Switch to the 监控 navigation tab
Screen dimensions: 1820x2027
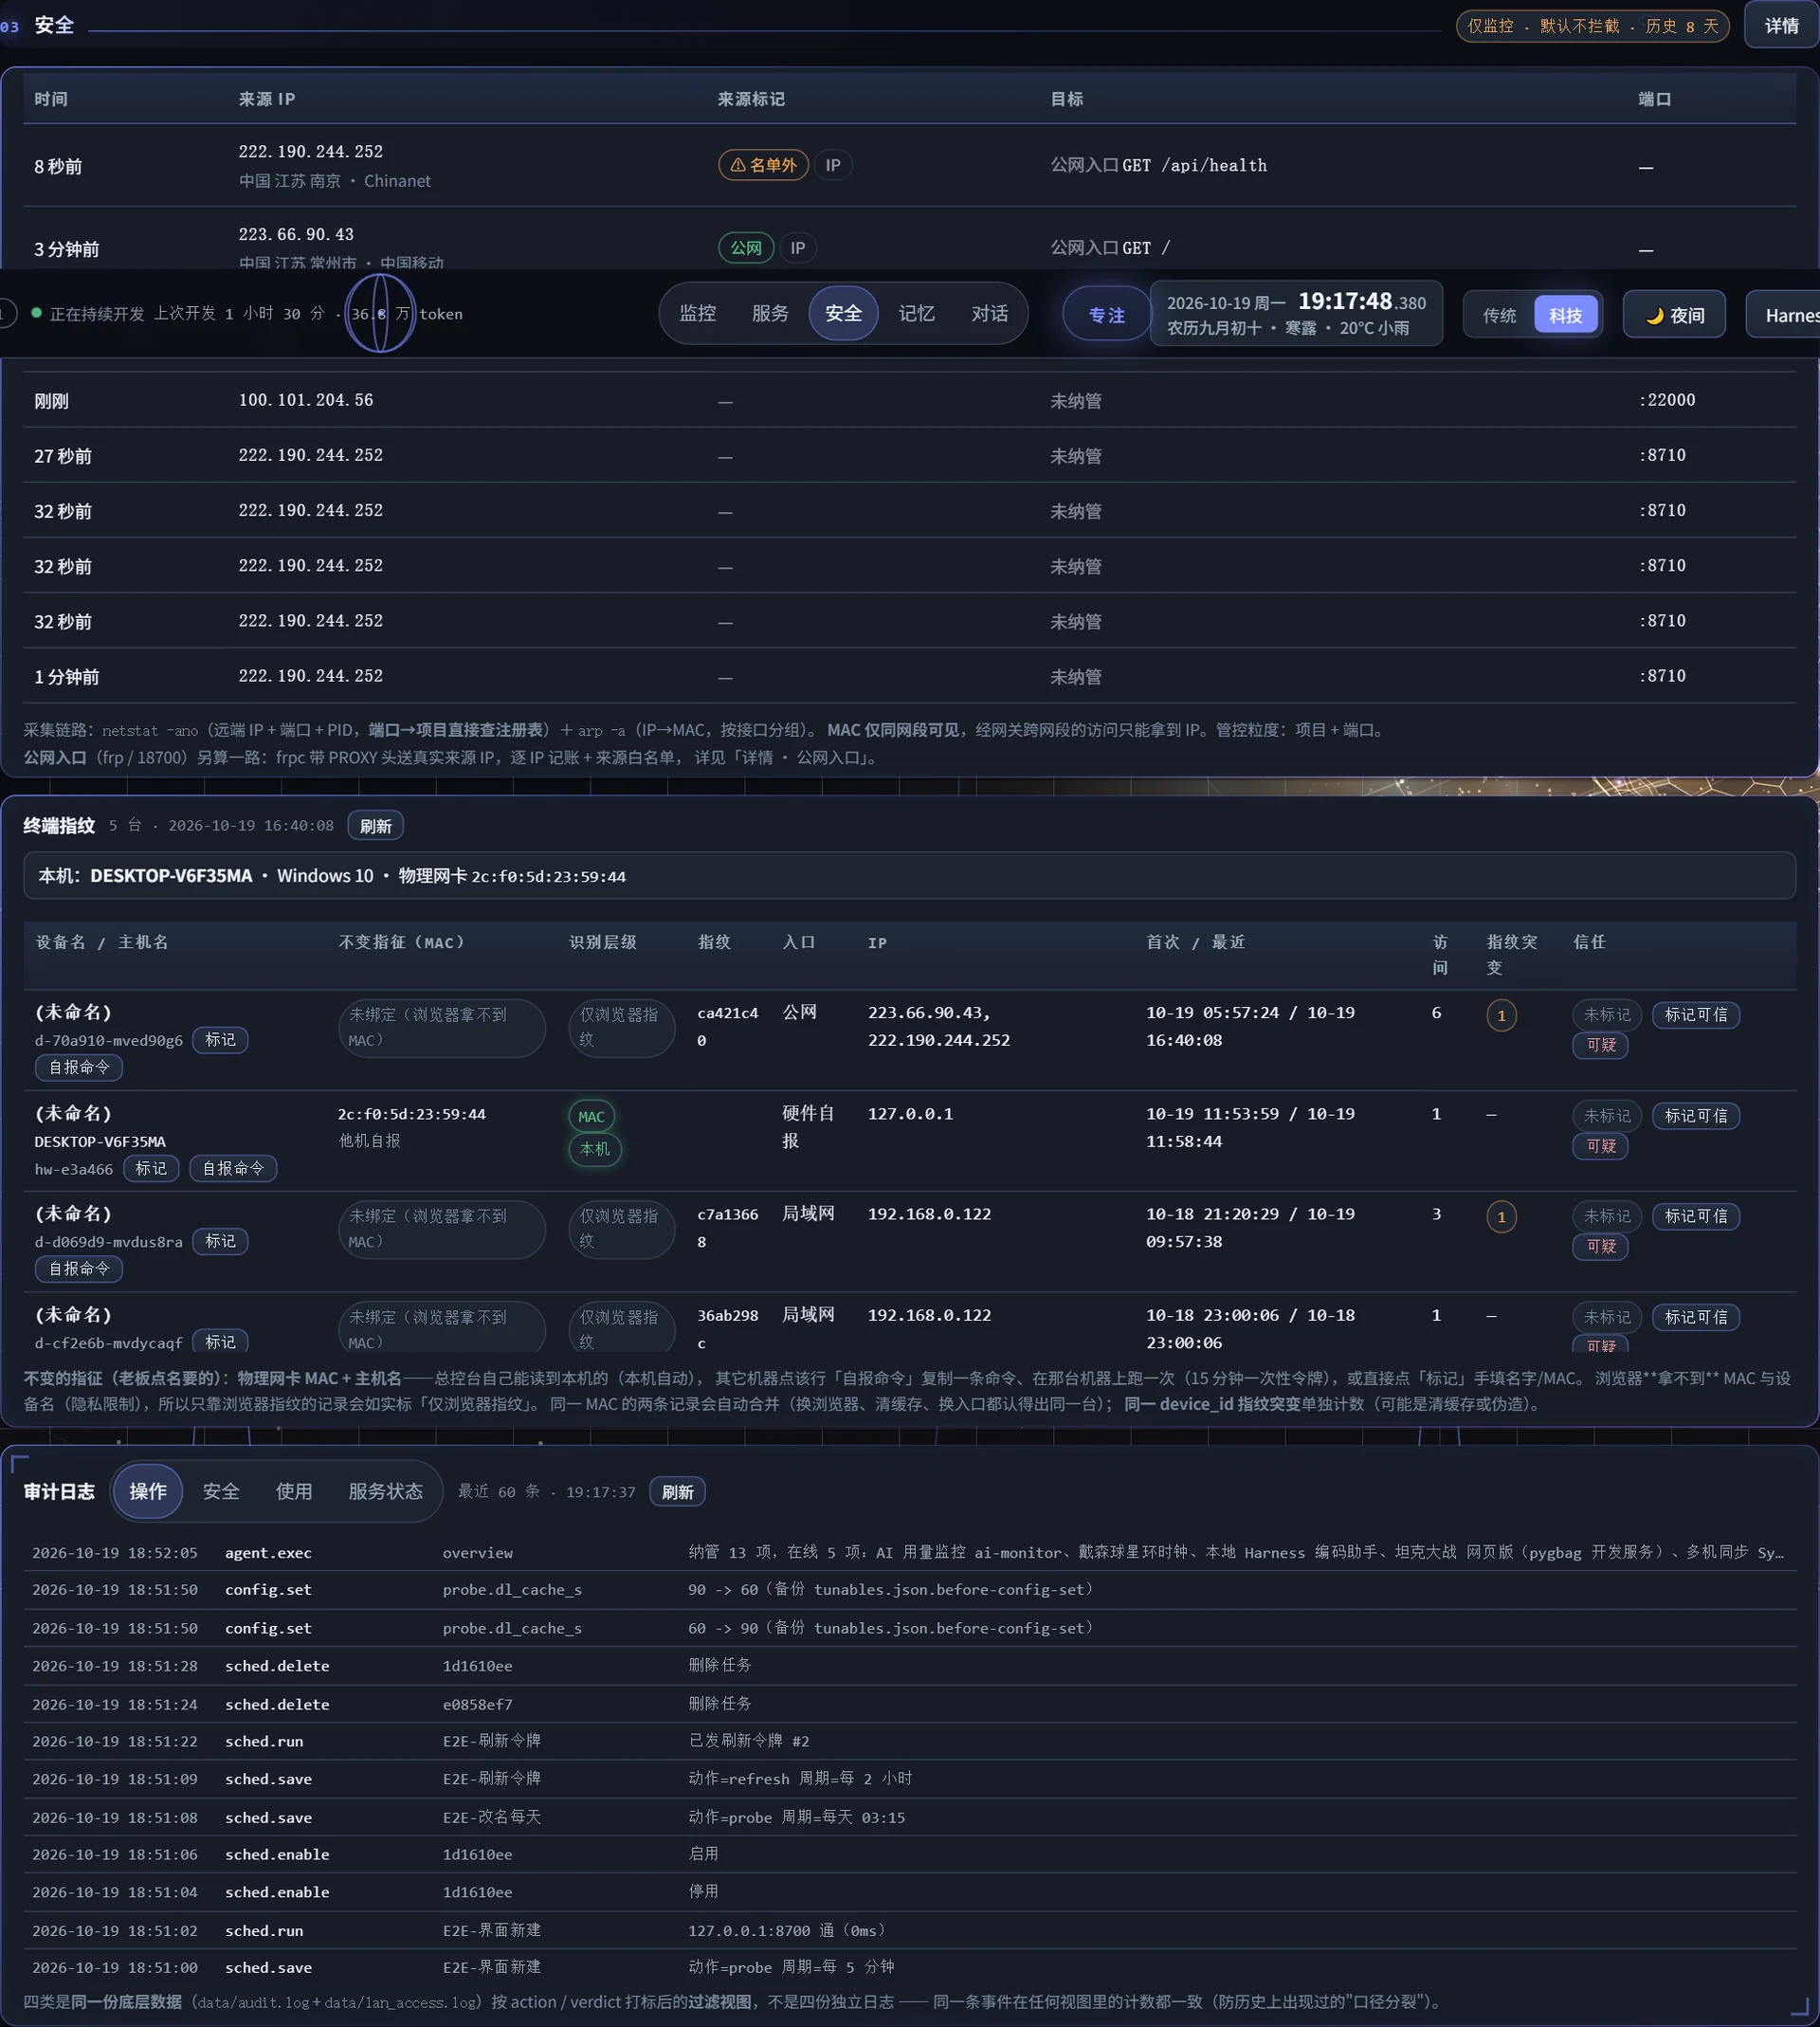697,314
